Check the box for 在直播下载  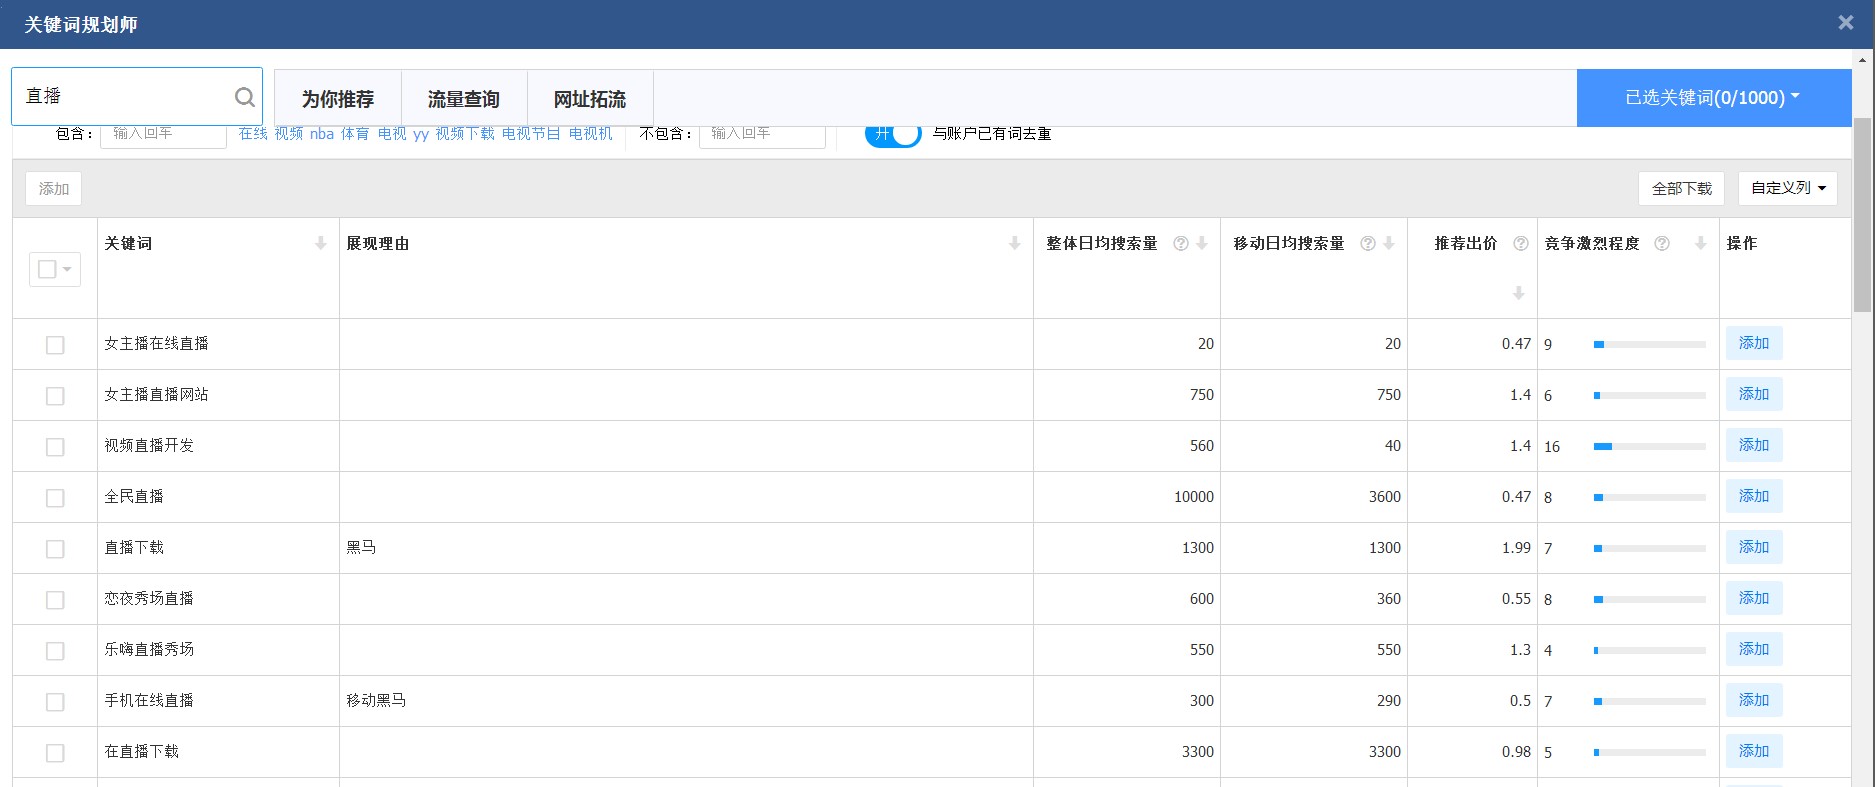[55, 753]
